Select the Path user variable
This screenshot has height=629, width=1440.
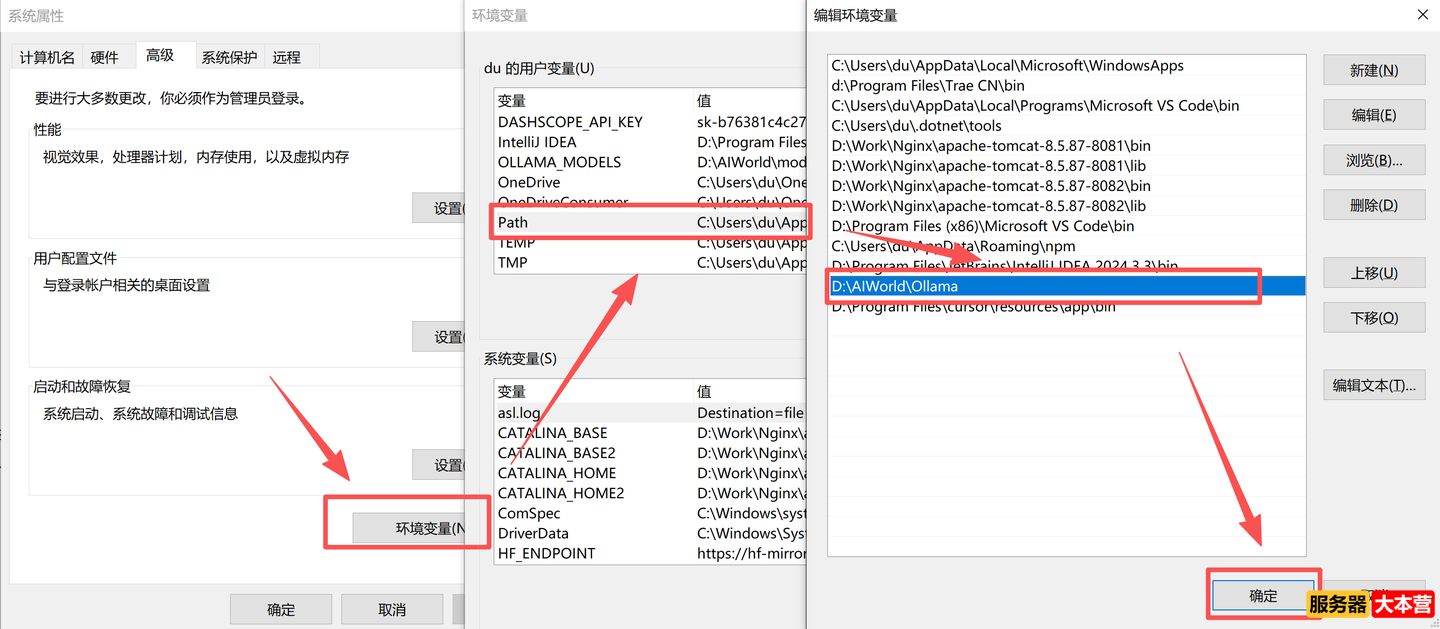600,222
